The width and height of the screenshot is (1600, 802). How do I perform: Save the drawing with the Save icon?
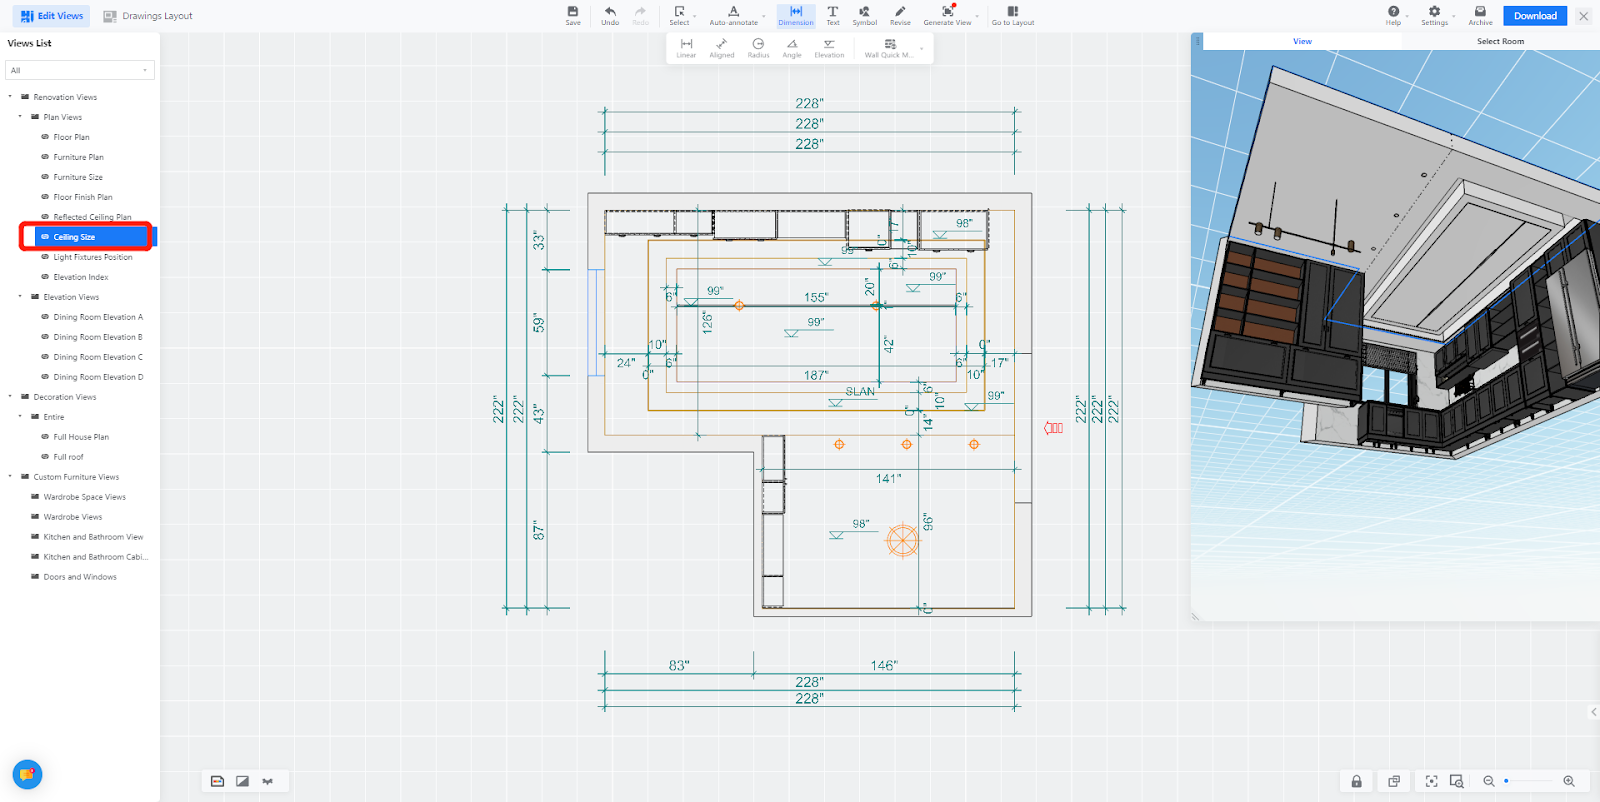click(573, 15)
